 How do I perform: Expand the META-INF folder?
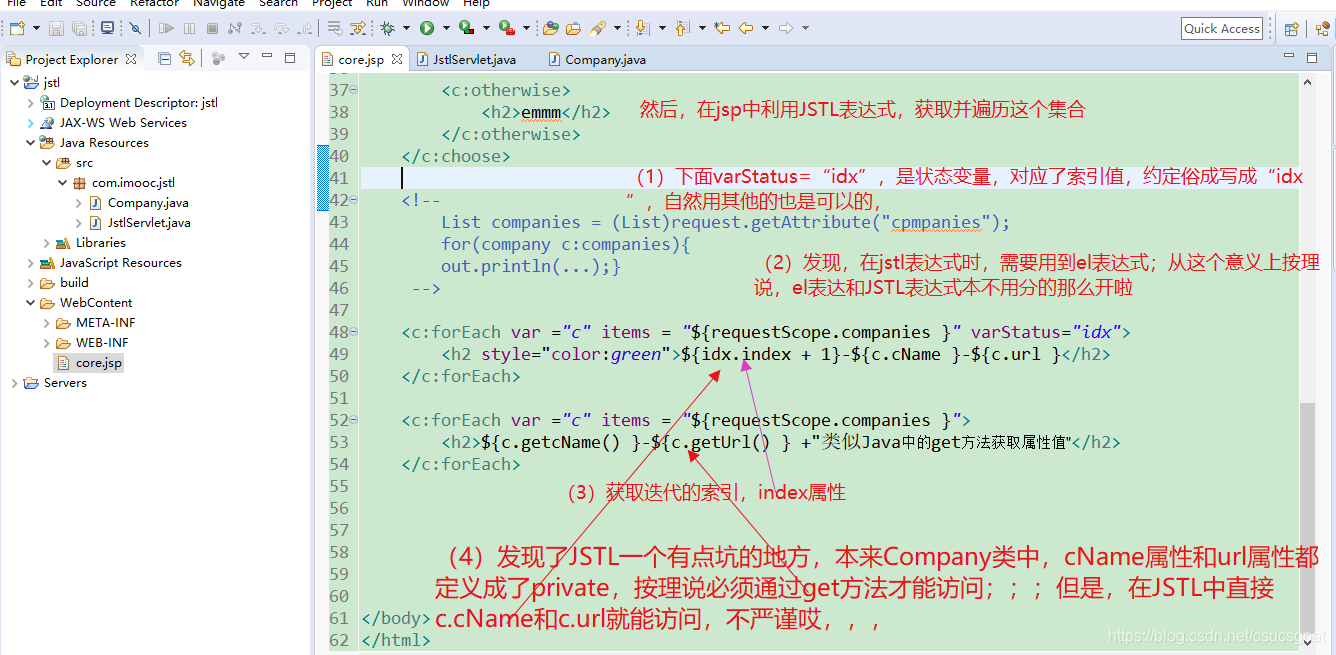[47, 323]
